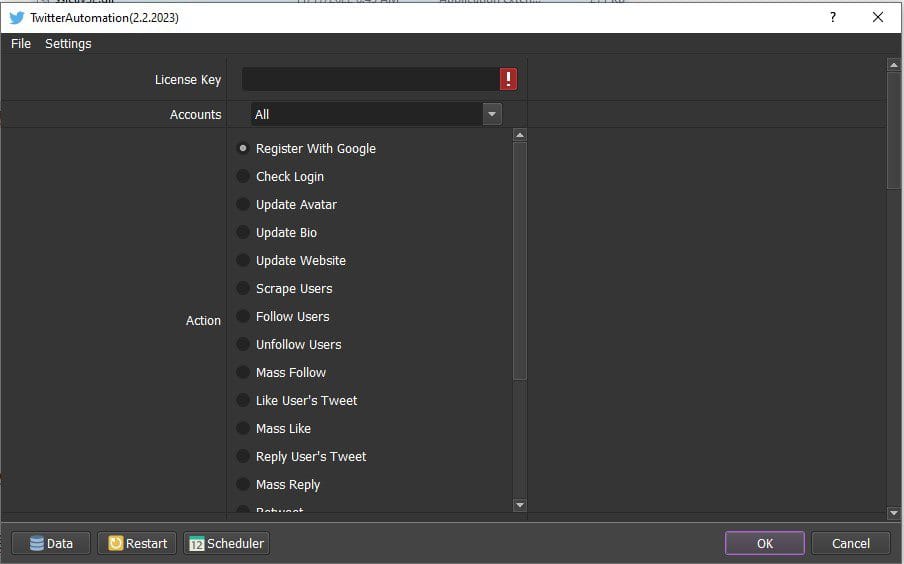Click the Accounts label
Image resolution: width=904 pixels, height=564 pixels.
click(195, 115)
